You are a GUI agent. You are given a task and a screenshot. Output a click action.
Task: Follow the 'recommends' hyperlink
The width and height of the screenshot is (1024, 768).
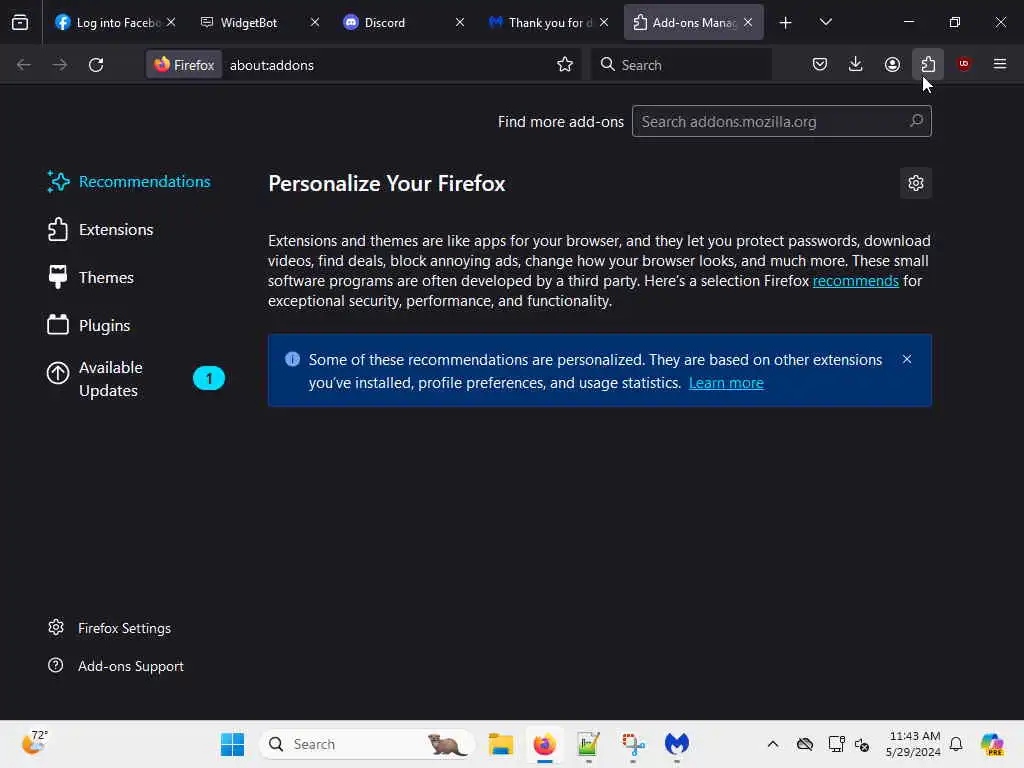click(856, 281)
